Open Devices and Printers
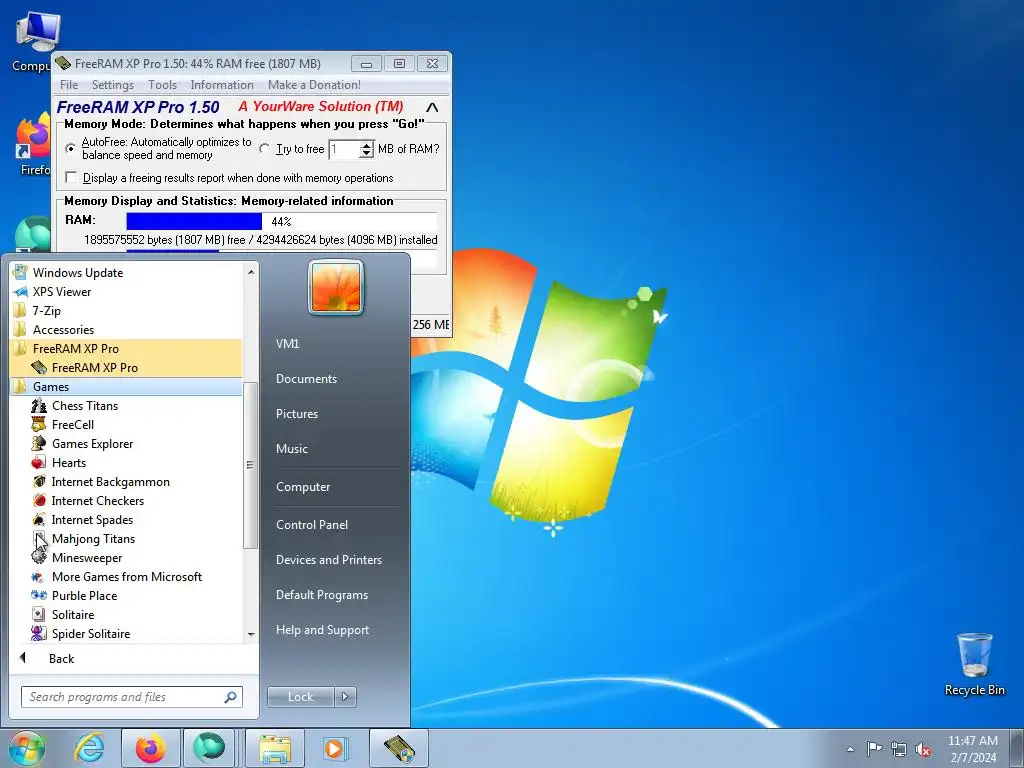1024x768 pixels. coord(328,560)
